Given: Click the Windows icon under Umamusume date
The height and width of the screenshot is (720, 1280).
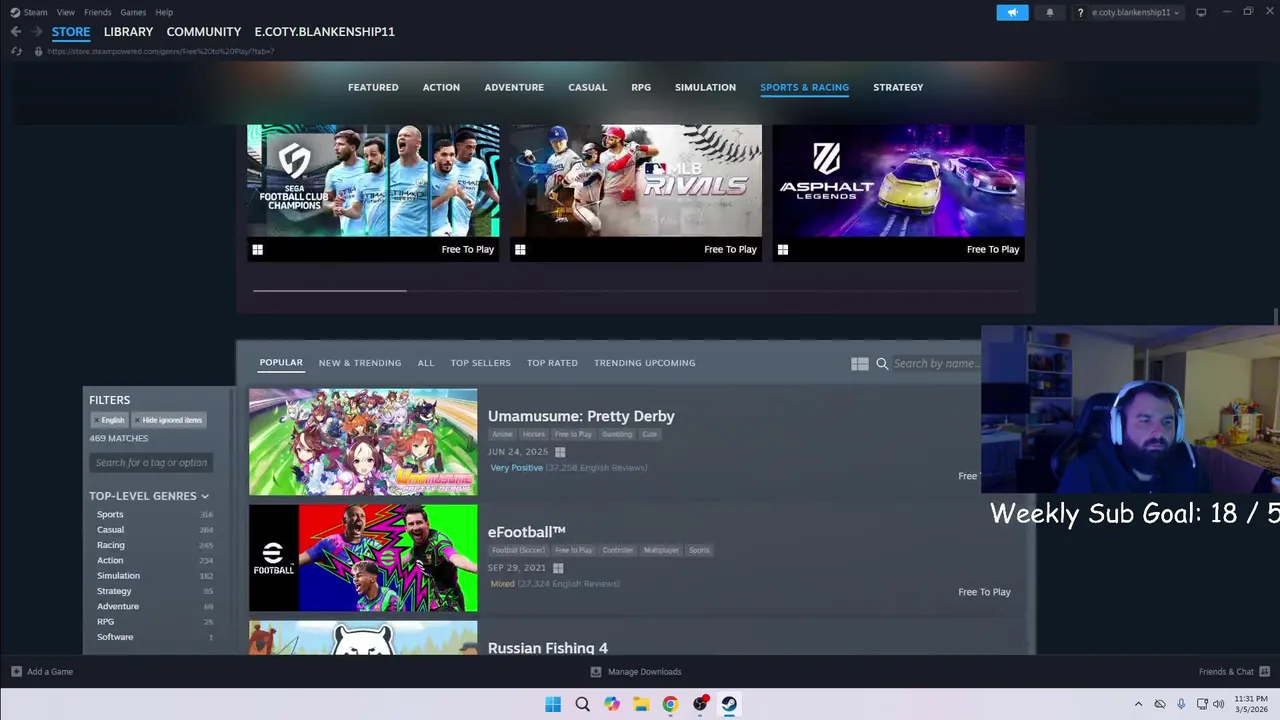Looking at the screenshot, I should pyautogui.click(x=560, y=452).
